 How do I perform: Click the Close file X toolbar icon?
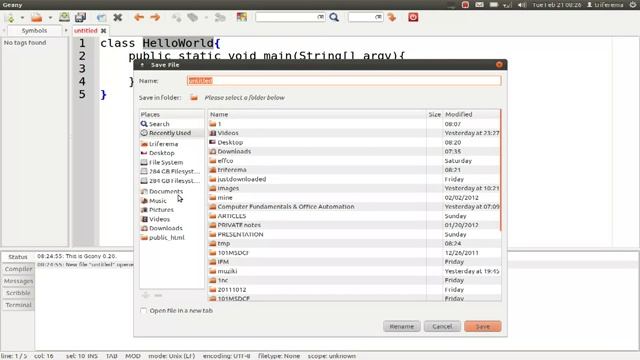118,17
